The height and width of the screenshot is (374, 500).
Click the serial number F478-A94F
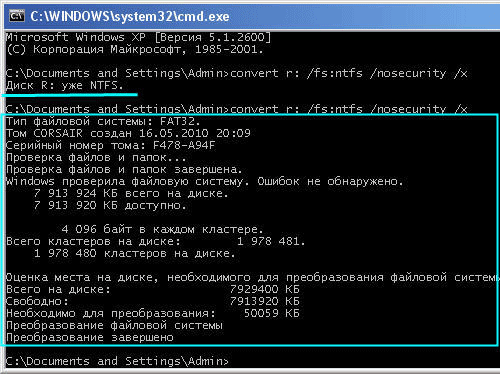click(184, 145)
